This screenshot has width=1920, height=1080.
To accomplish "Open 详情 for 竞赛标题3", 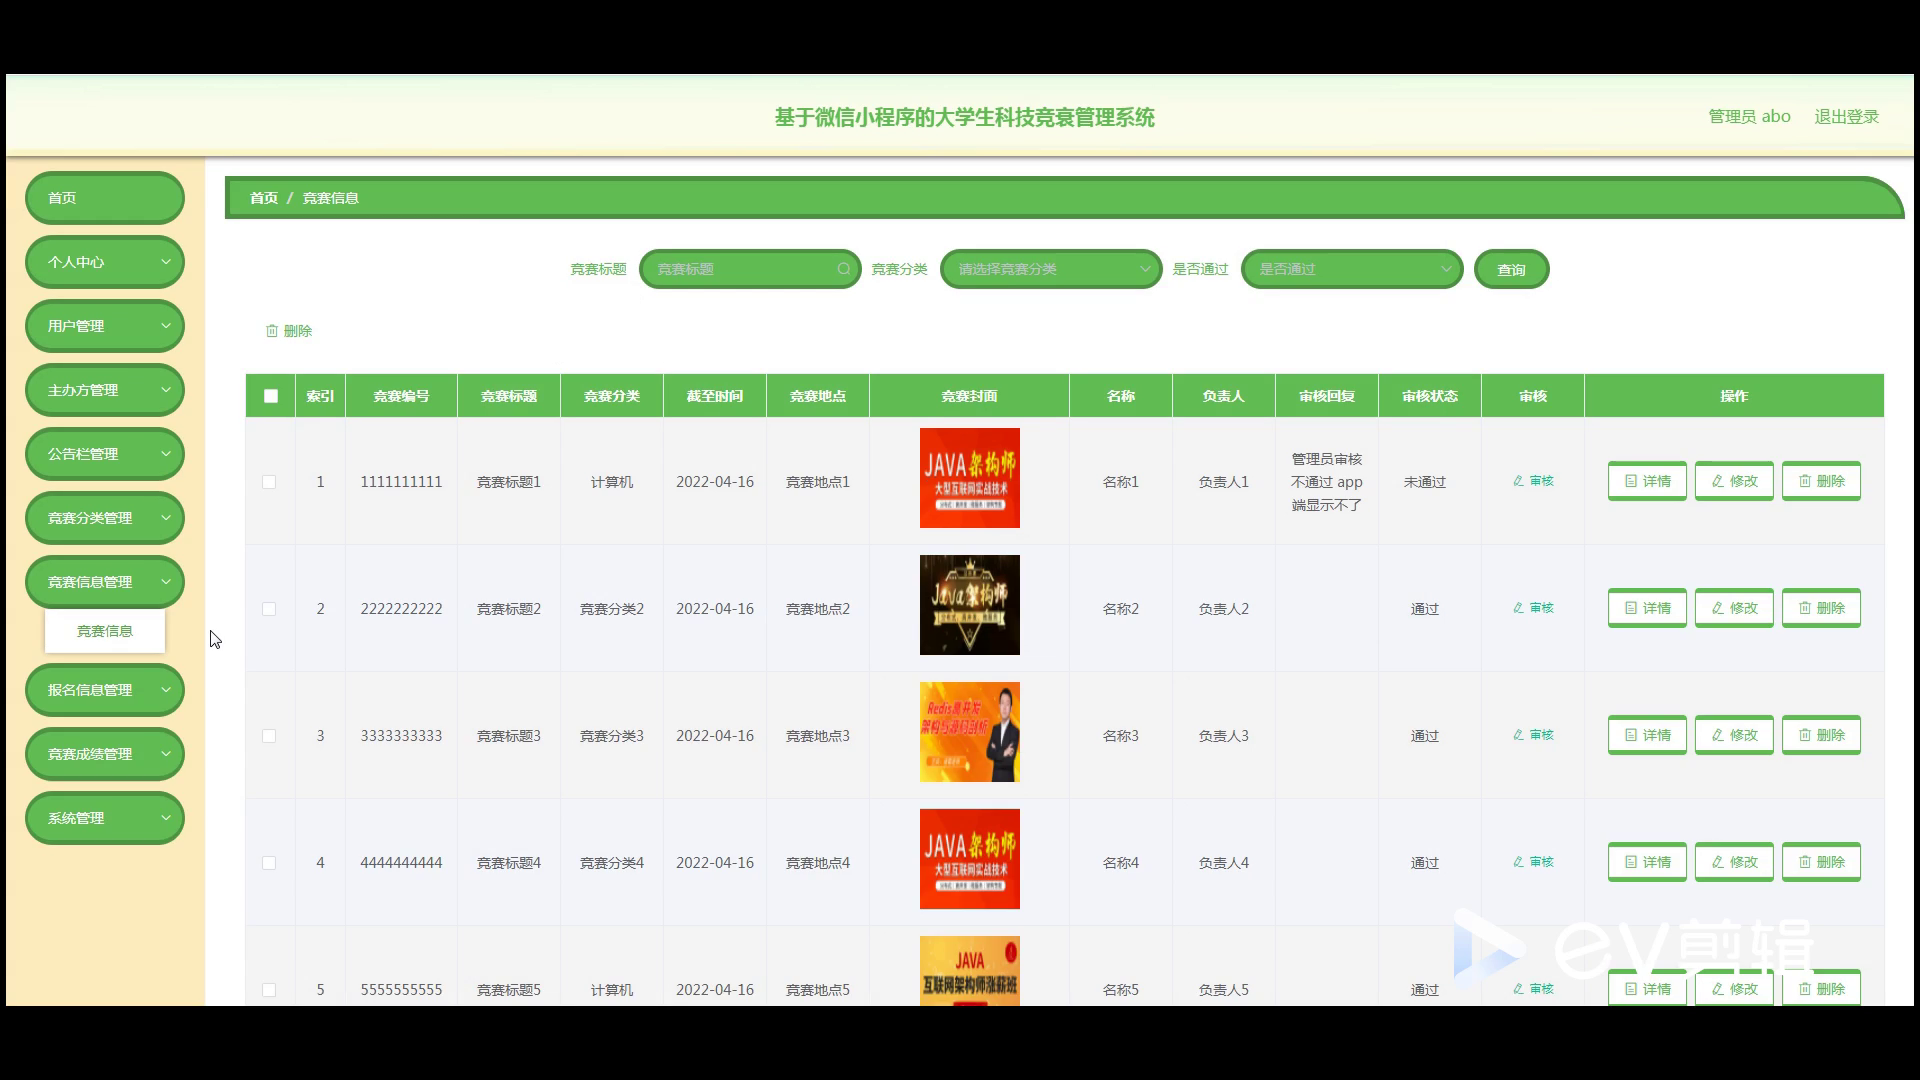I will click(1647, 735).
